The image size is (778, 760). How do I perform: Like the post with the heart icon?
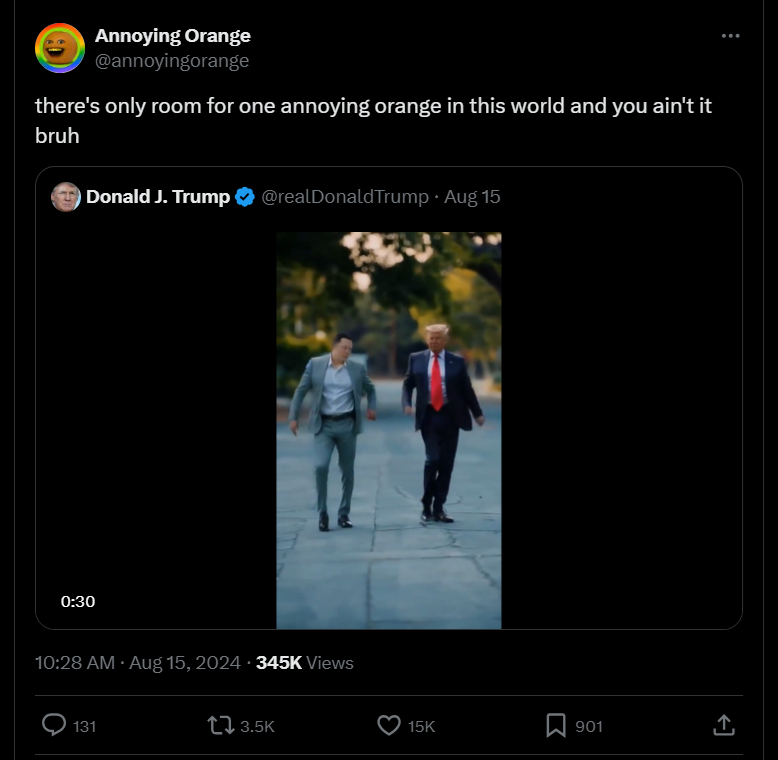[x=389, y=725]
